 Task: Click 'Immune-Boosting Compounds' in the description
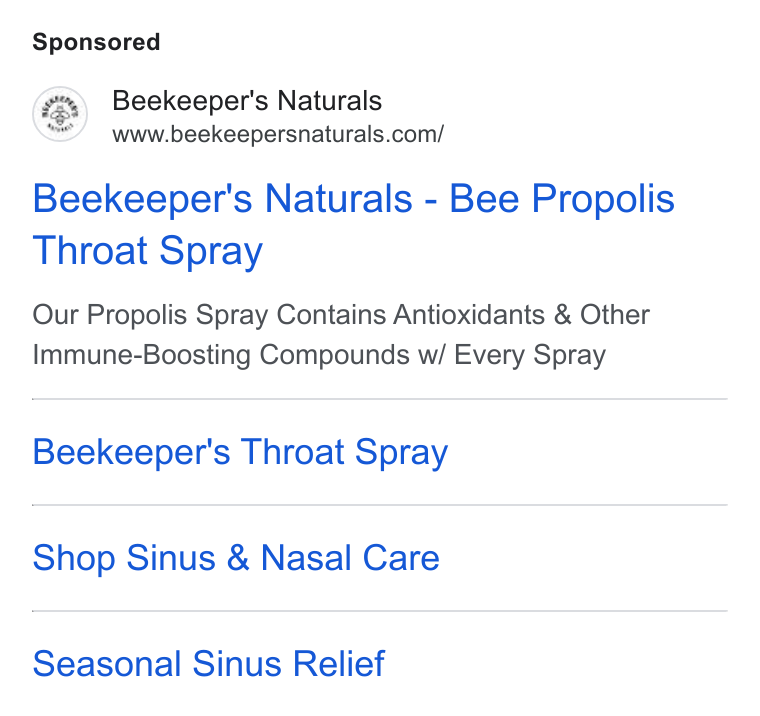221,355
